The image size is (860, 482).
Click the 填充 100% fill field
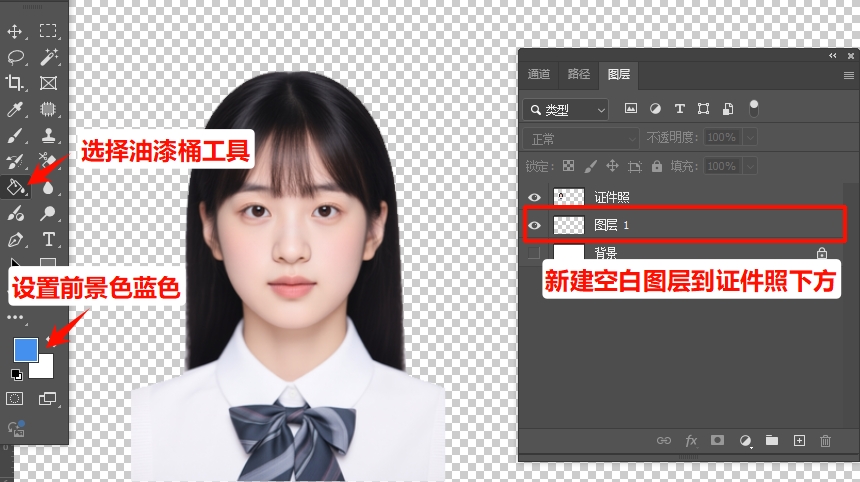pos(723,166)
